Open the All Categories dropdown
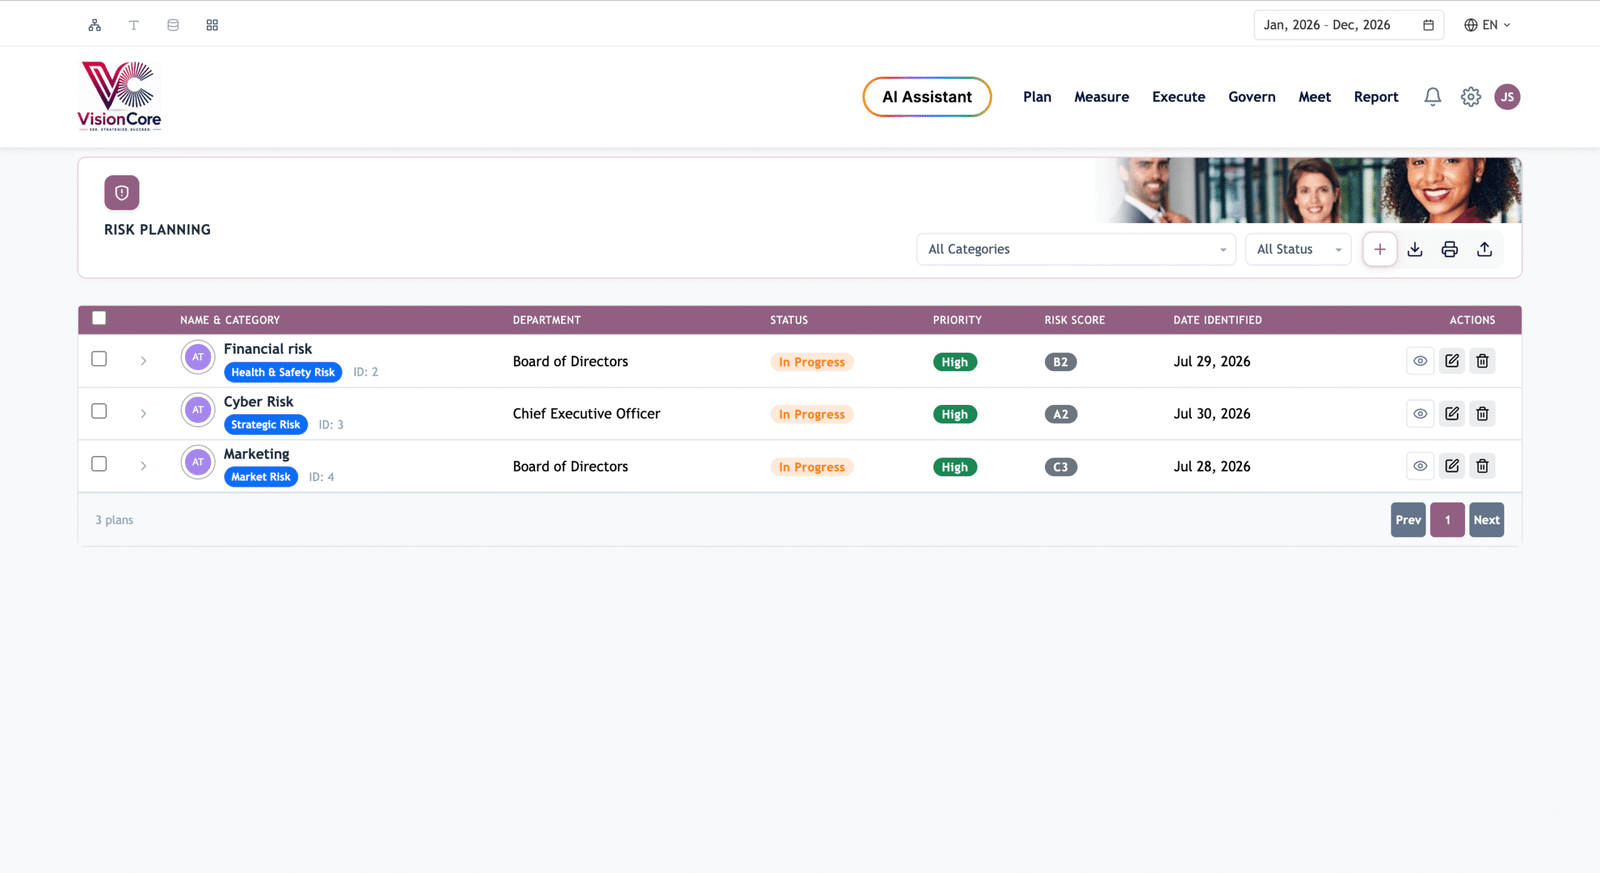This screenshot has height=873, width=1600. 1076,249
